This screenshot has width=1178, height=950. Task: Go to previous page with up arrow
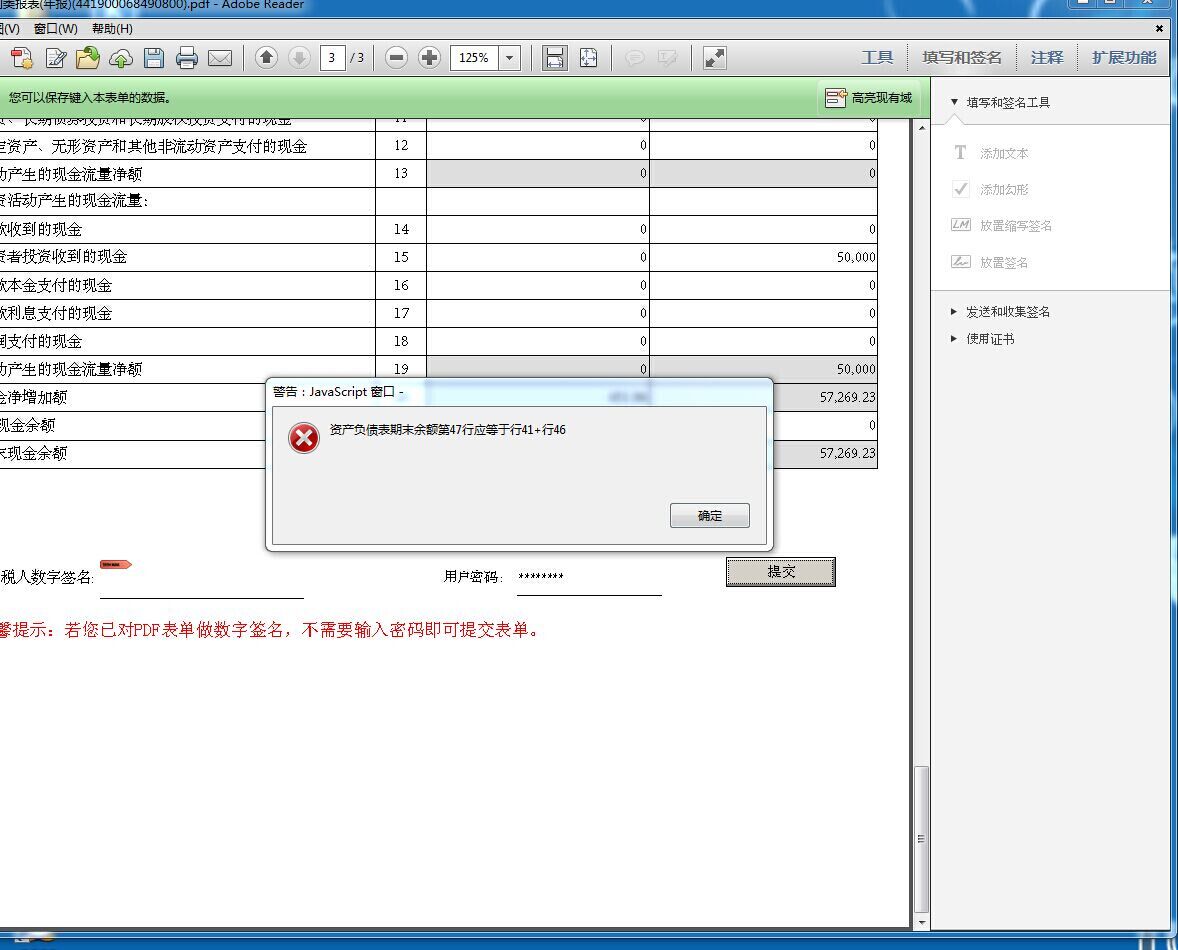(x=266, y=57)
